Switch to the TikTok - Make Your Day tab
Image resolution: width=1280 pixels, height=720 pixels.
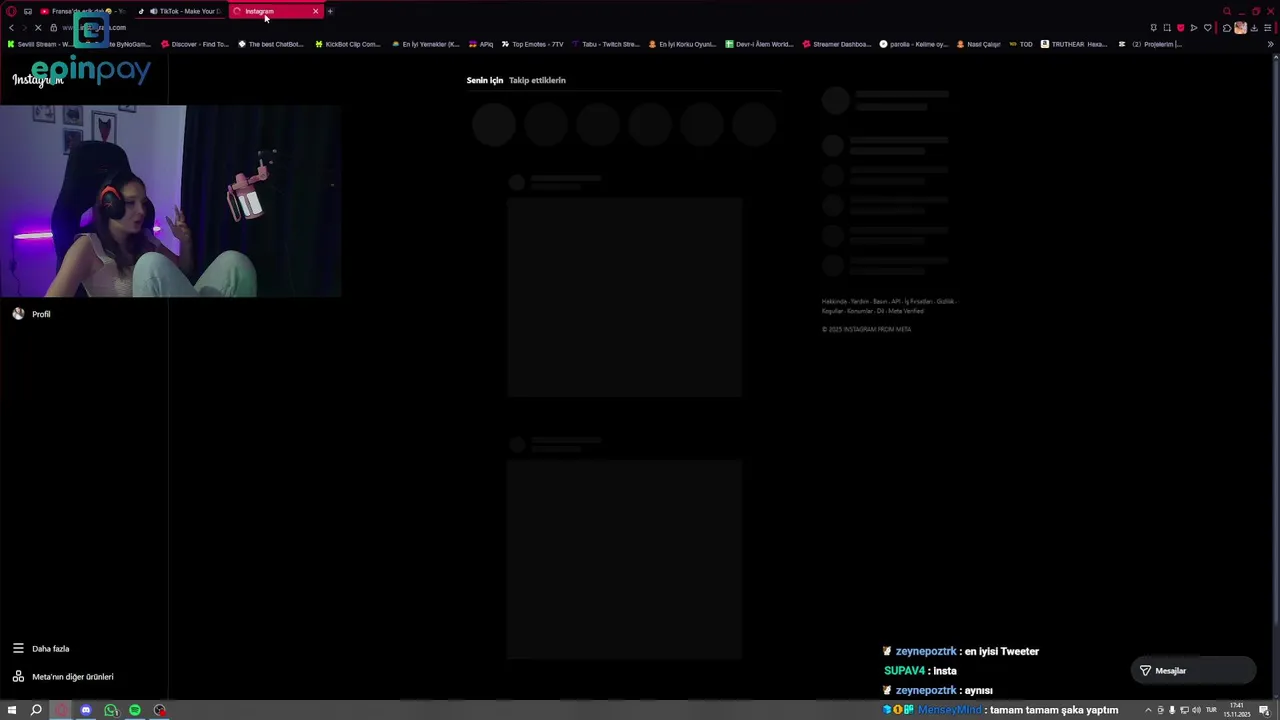182,11
